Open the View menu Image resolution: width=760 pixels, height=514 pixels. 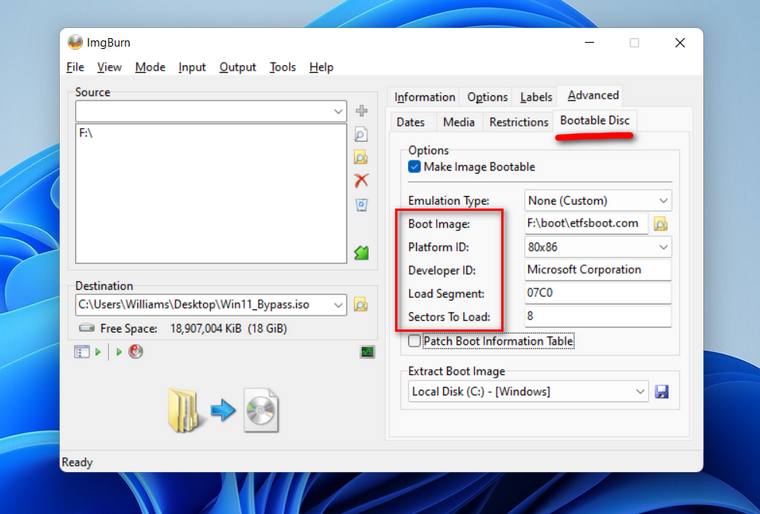[x=109, y=67]
